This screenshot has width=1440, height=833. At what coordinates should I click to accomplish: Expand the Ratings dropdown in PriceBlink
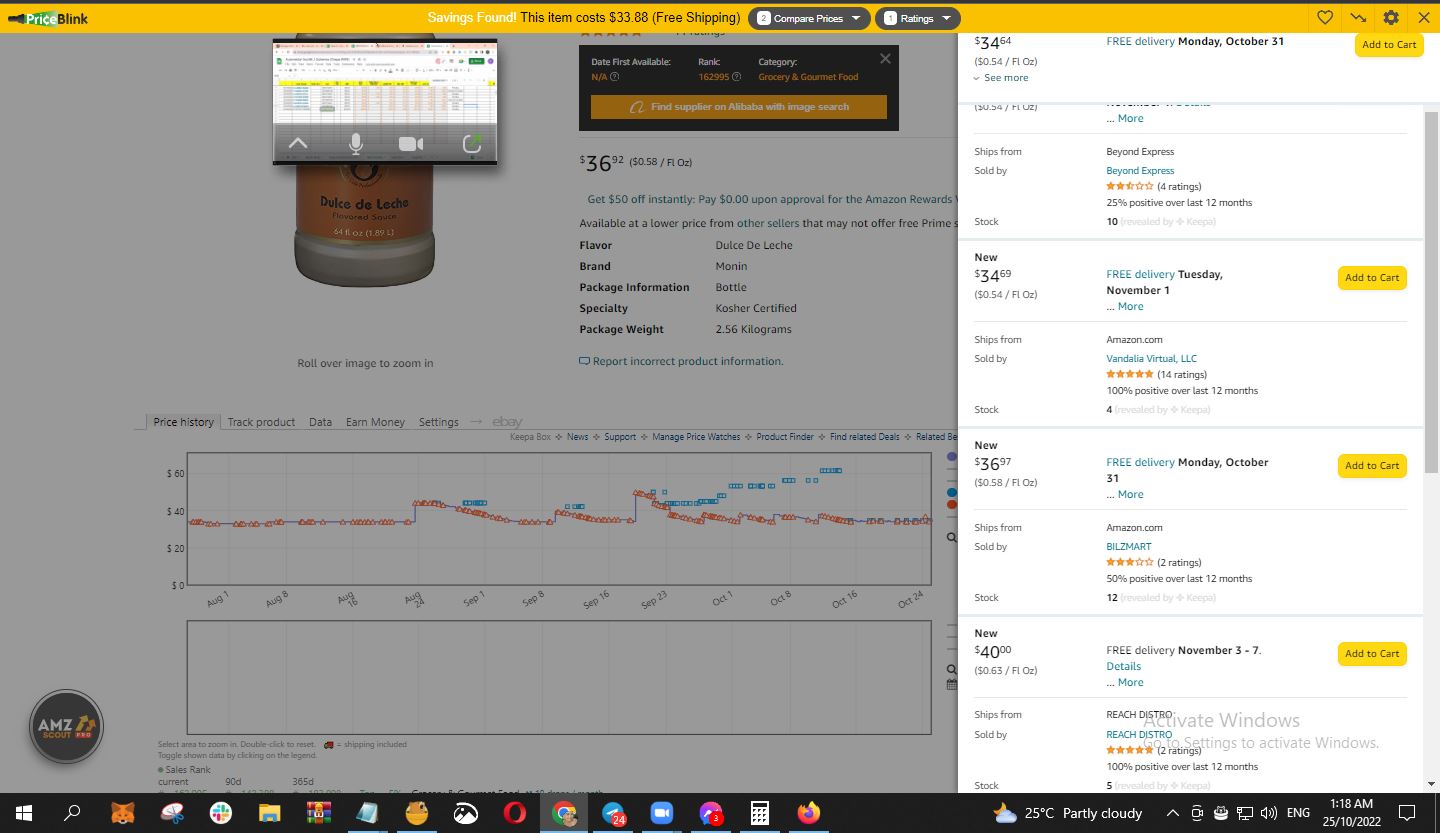click(x=918, y=18)
